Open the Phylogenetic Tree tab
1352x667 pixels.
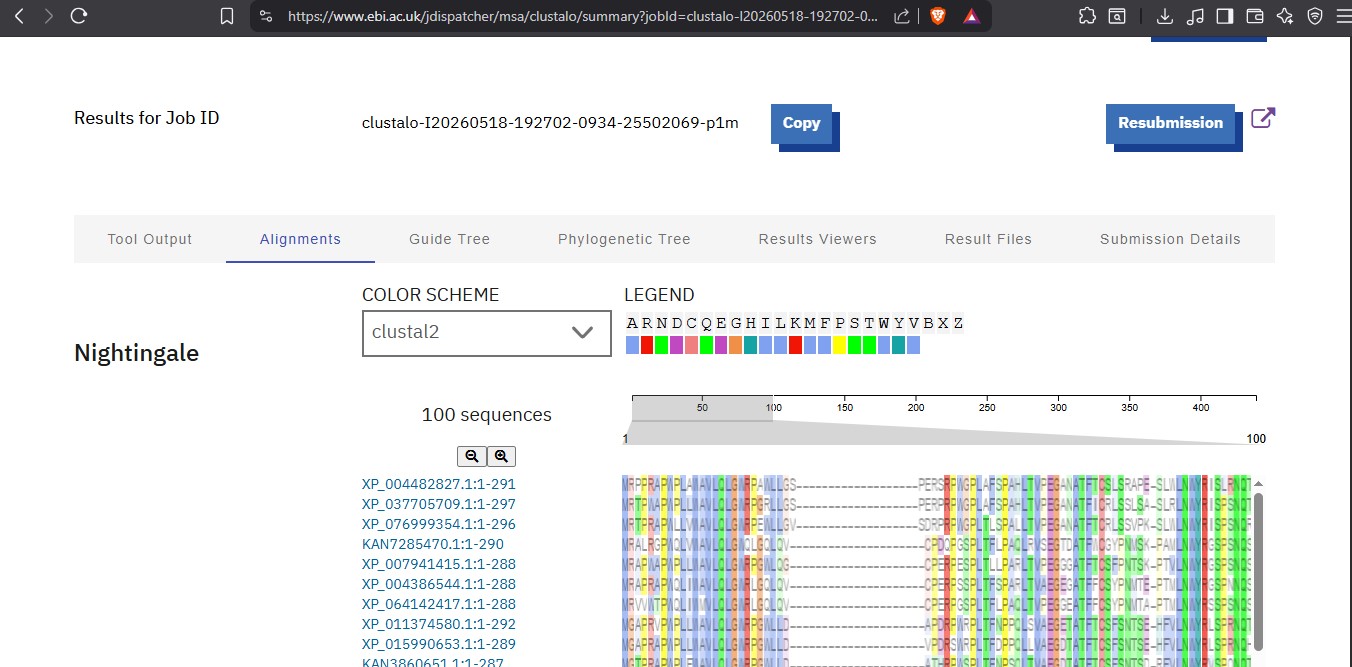pos(624,239)
